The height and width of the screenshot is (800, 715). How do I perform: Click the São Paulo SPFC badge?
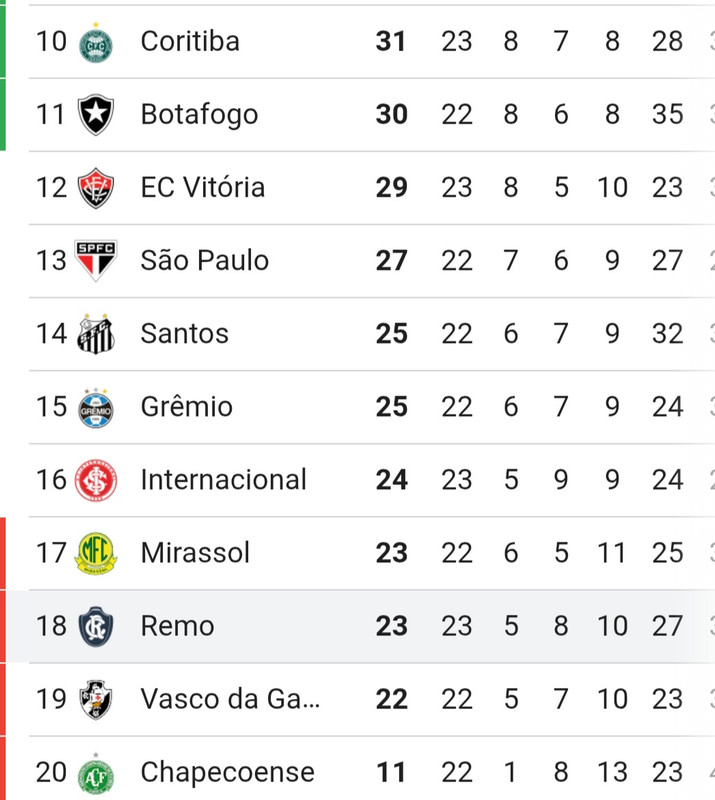pyautogui.click(x=96, y=260)
